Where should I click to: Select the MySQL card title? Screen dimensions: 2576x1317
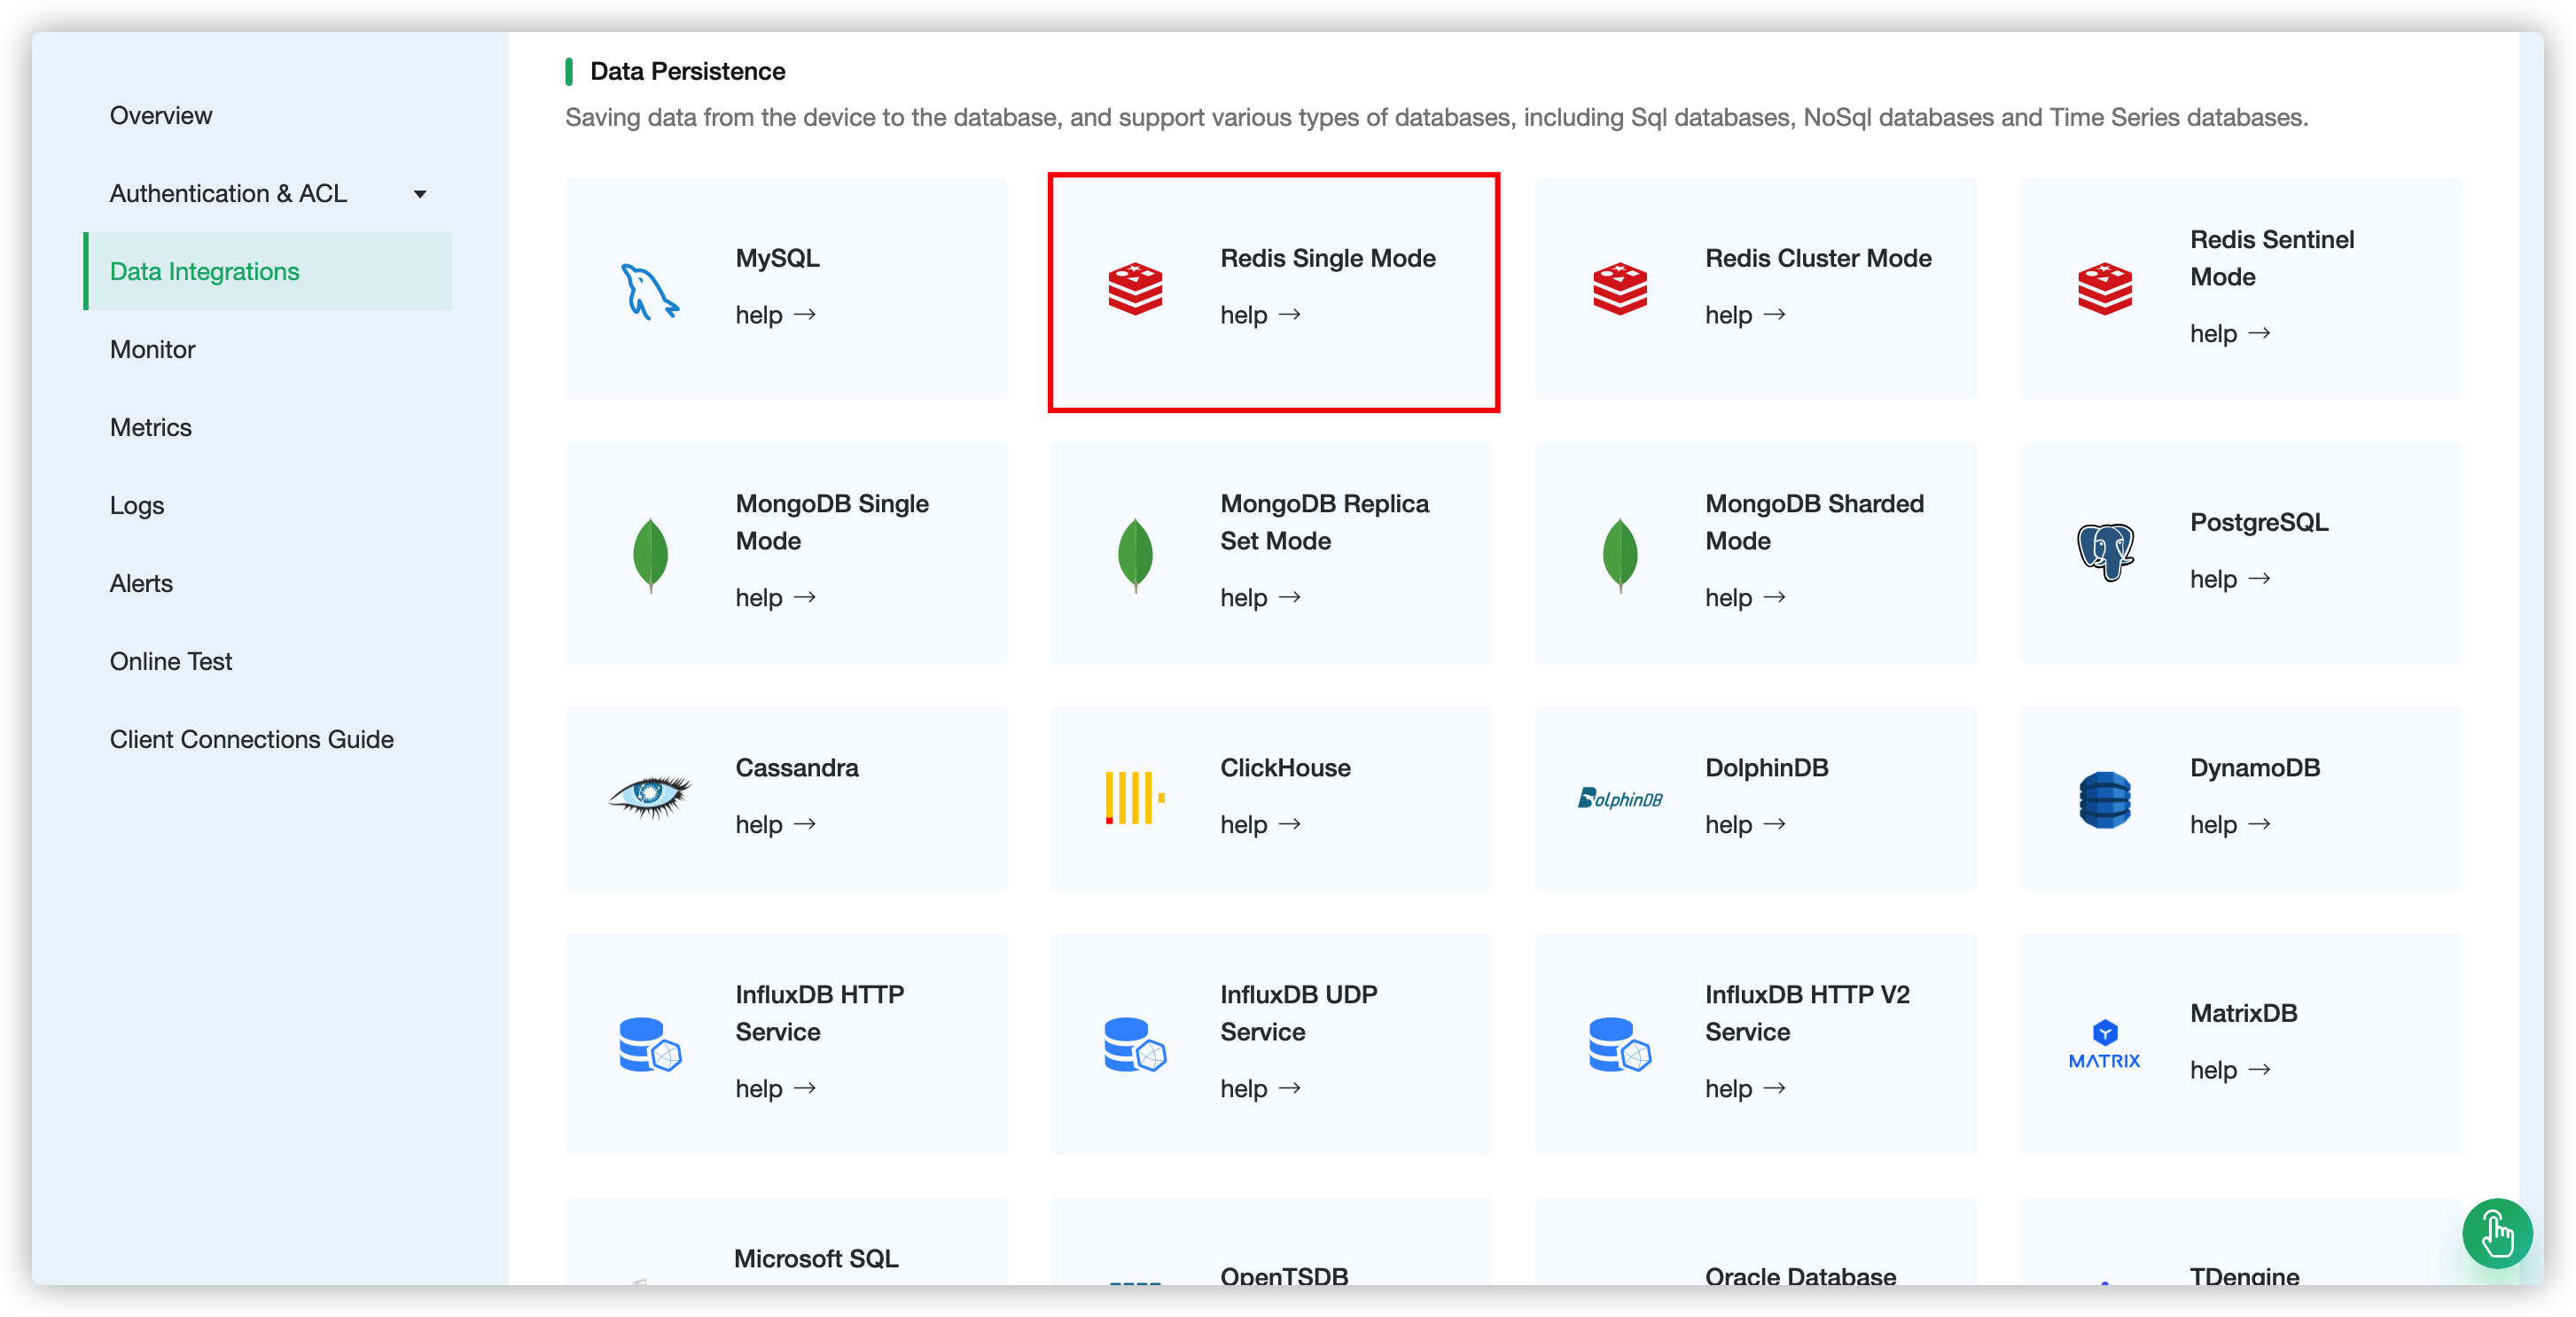(778, 258)
